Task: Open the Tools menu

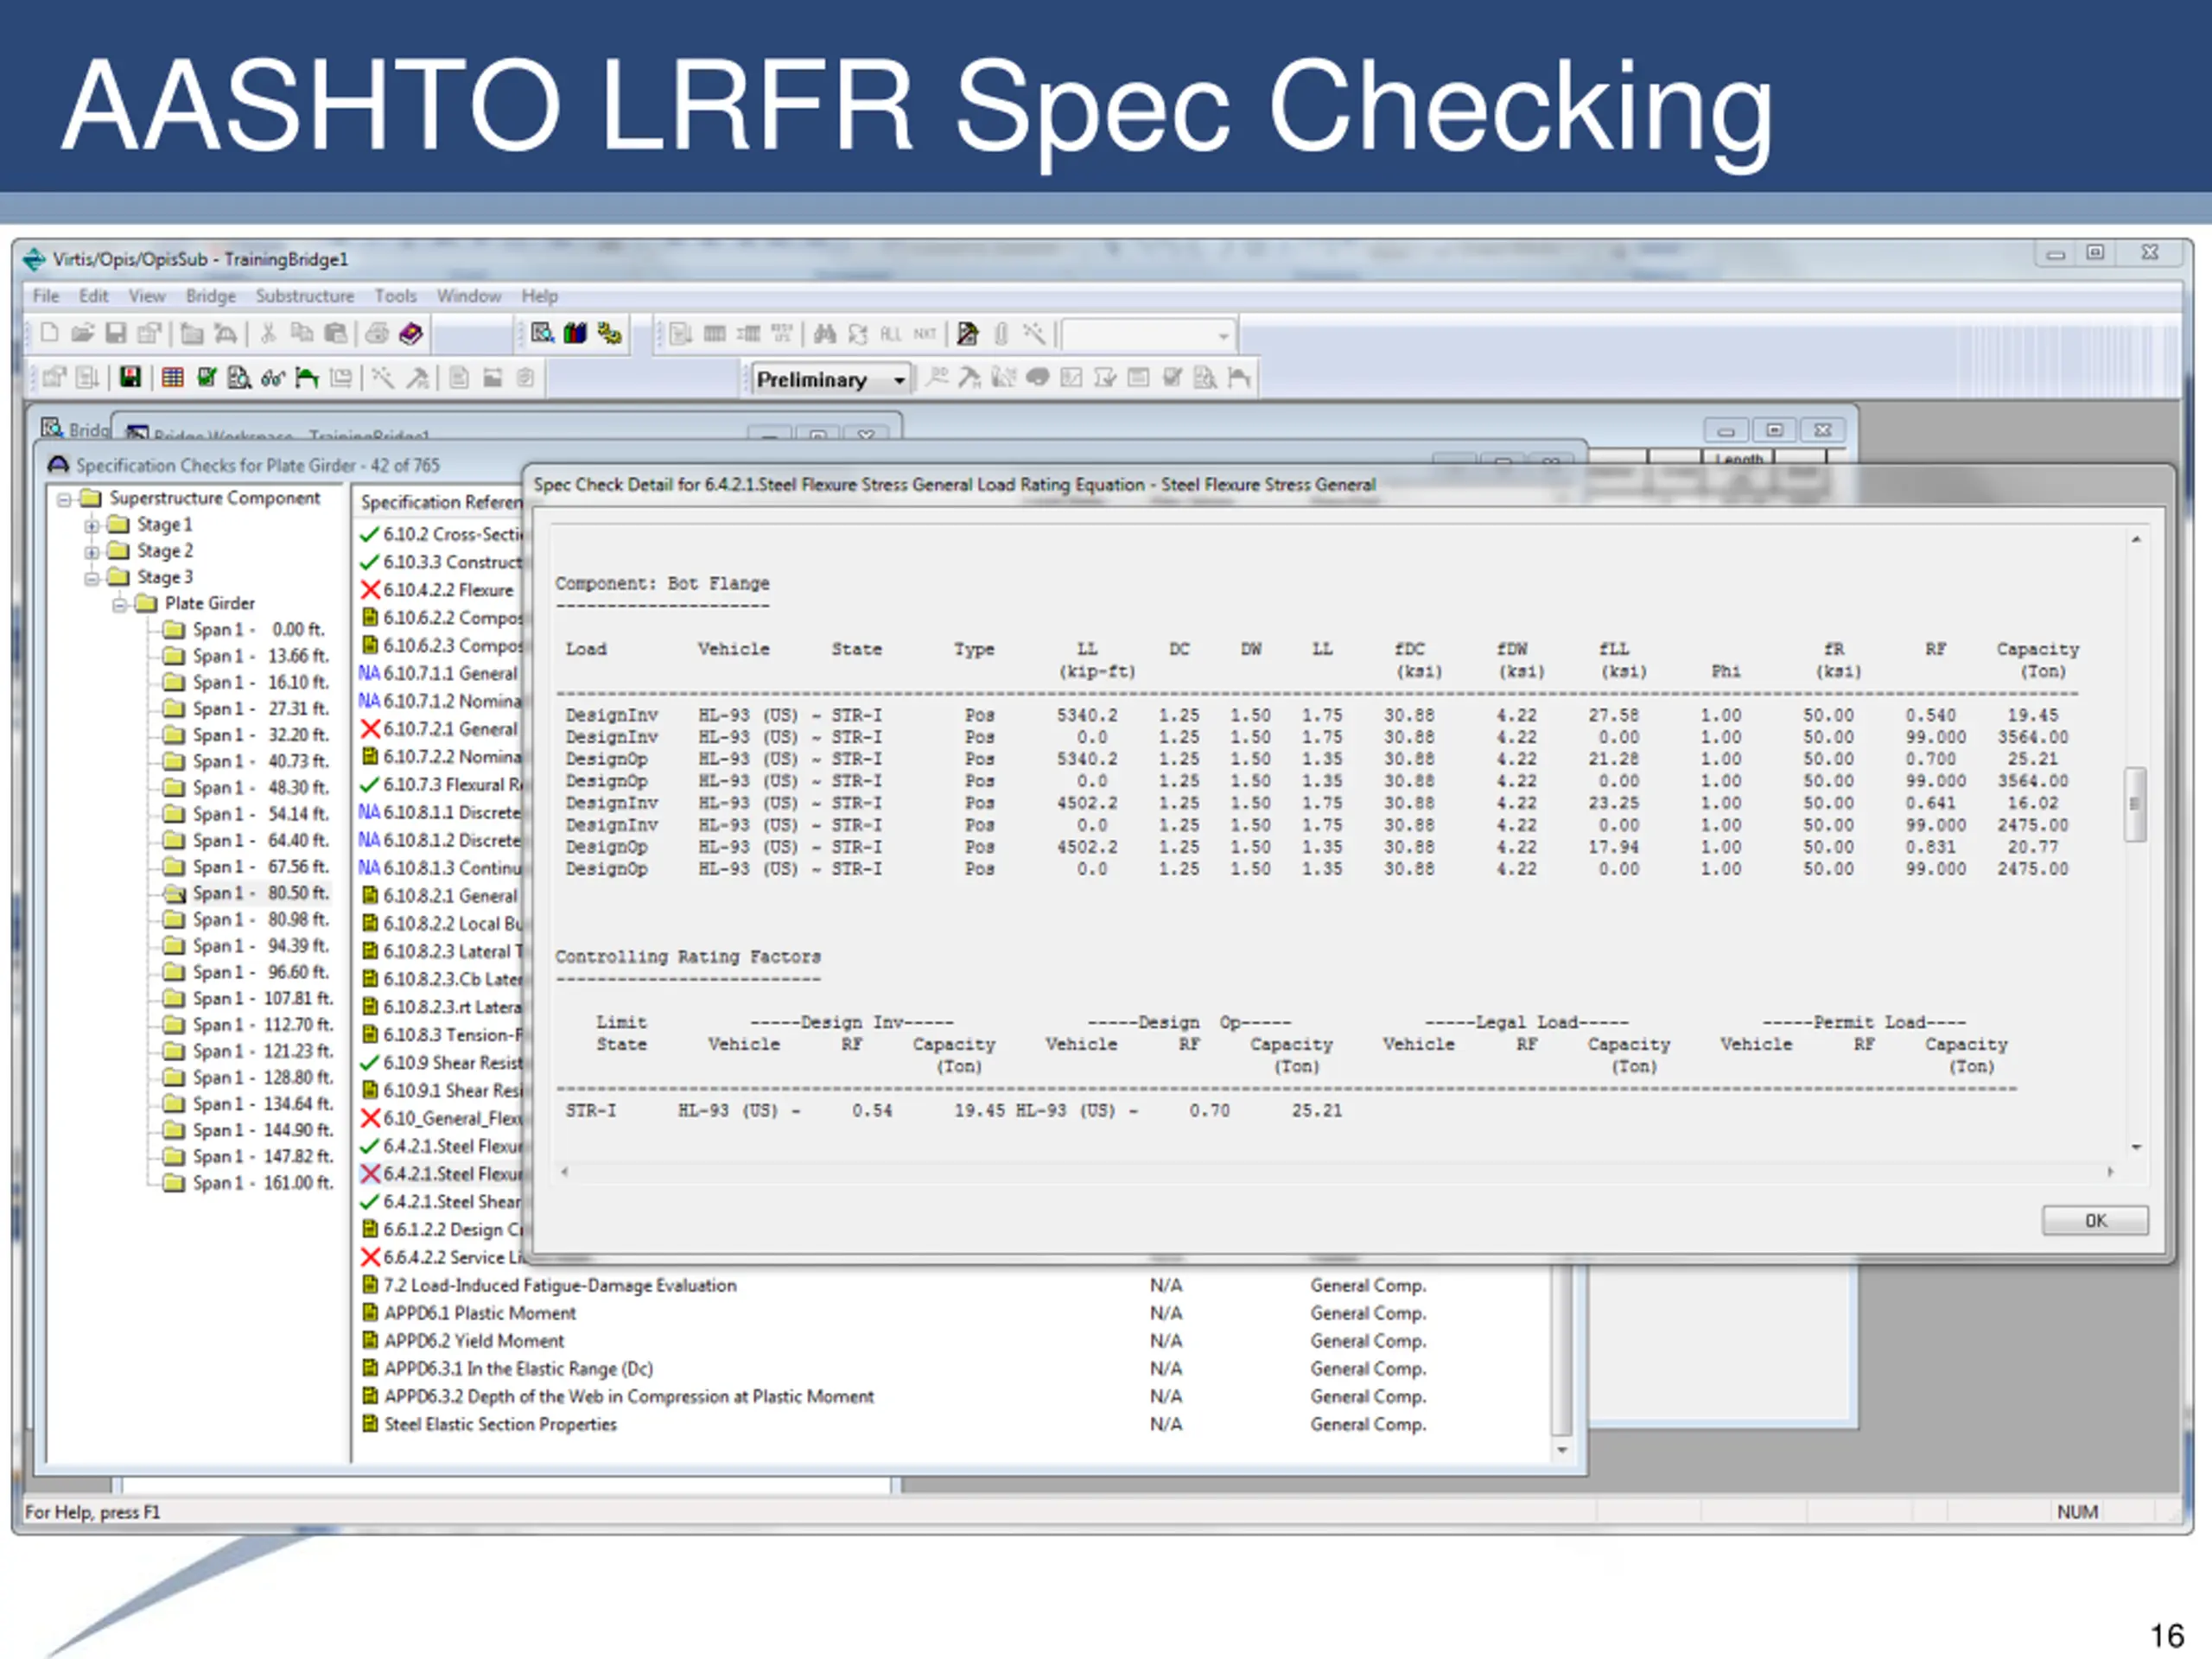Action: pyautogui.click(x=395, y=296)
